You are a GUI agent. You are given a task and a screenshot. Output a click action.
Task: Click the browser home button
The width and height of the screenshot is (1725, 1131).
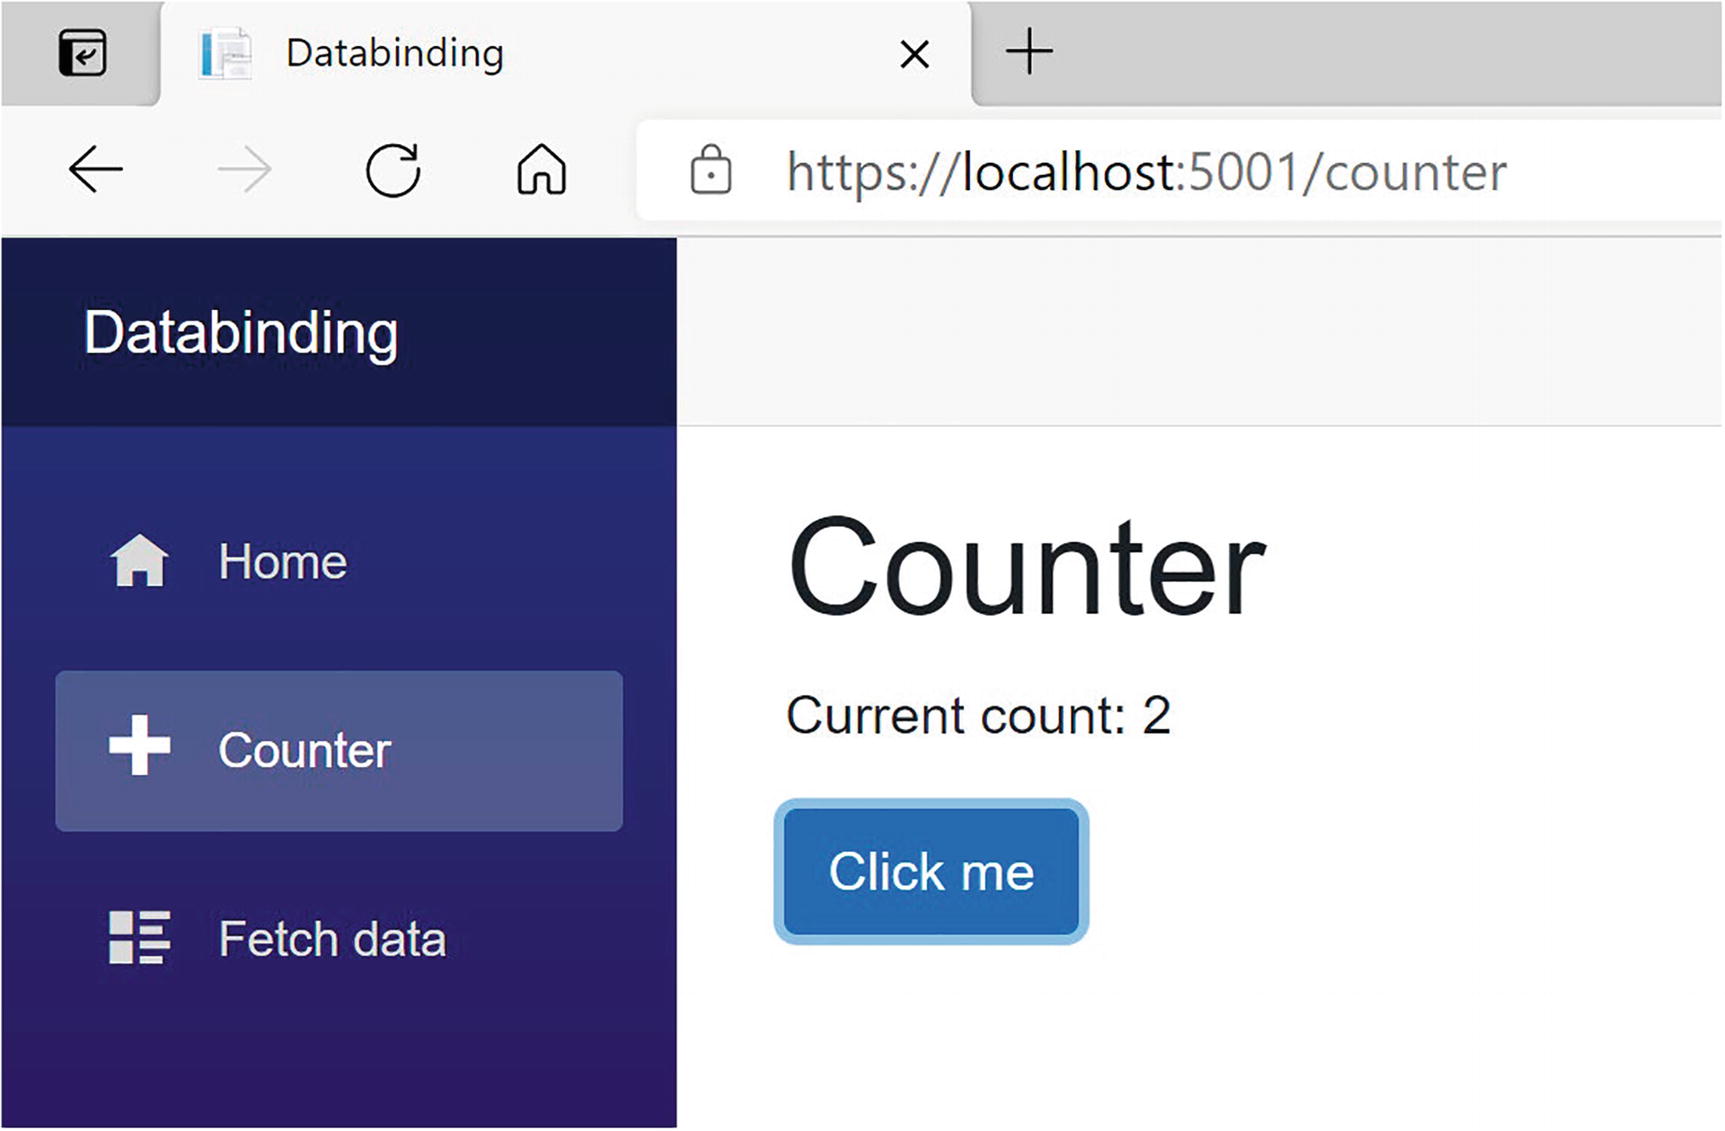pos(541,170)
